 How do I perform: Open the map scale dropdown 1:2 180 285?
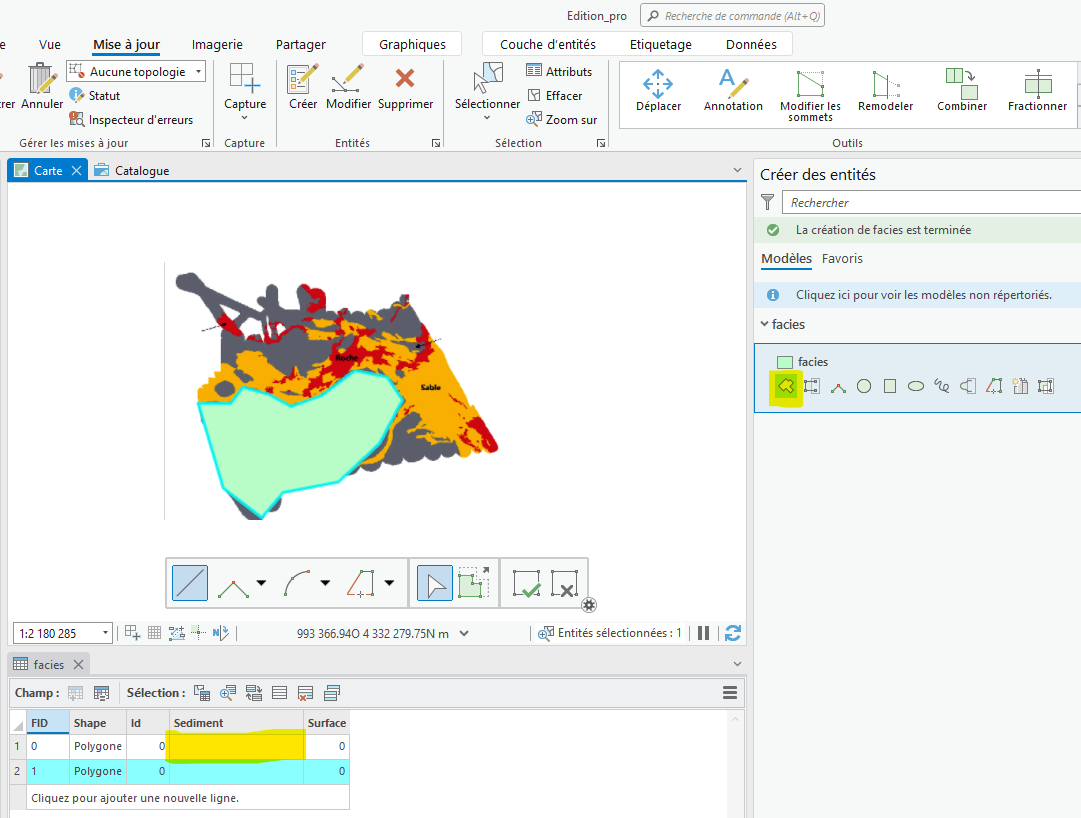coord(106,633)
